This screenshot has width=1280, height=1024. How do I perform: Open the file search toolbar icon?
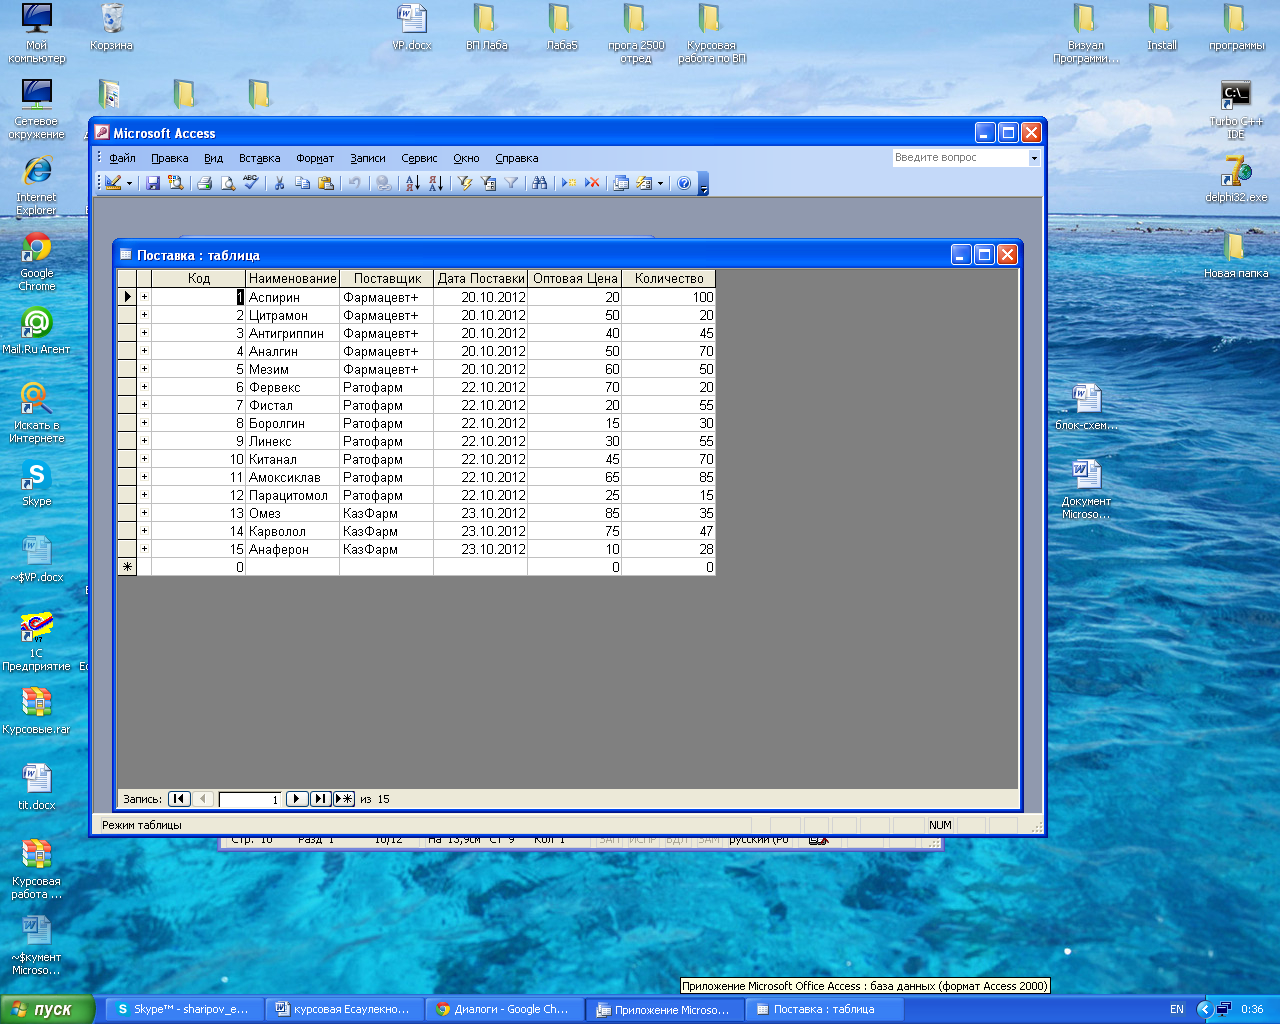pos(176,183)
